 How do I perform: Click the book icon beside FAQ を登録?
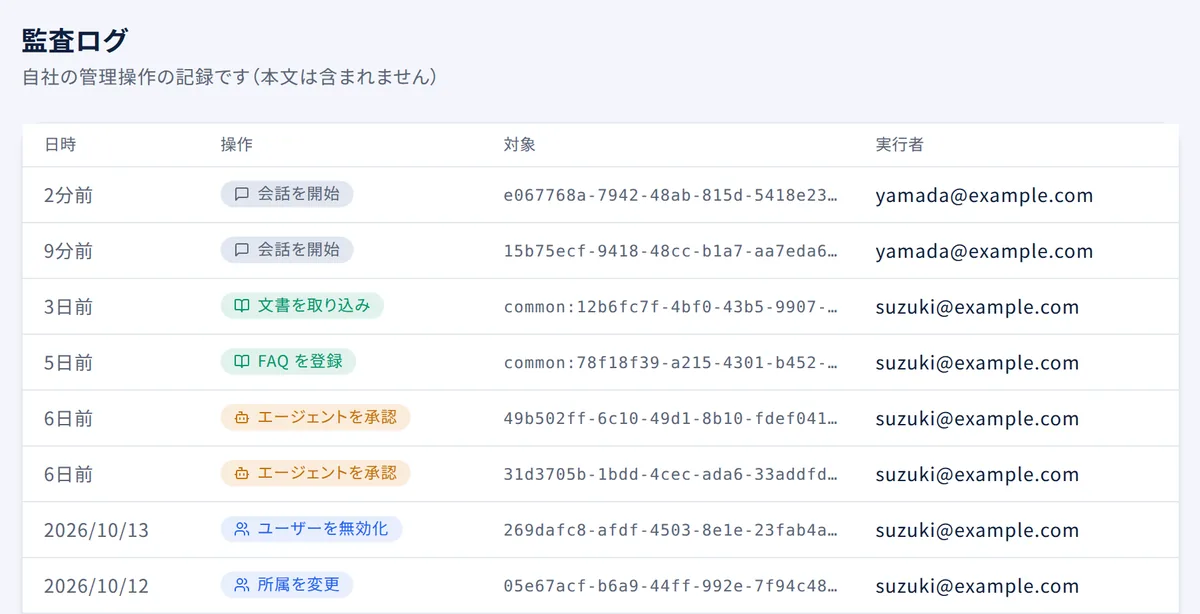pos(241,362)
